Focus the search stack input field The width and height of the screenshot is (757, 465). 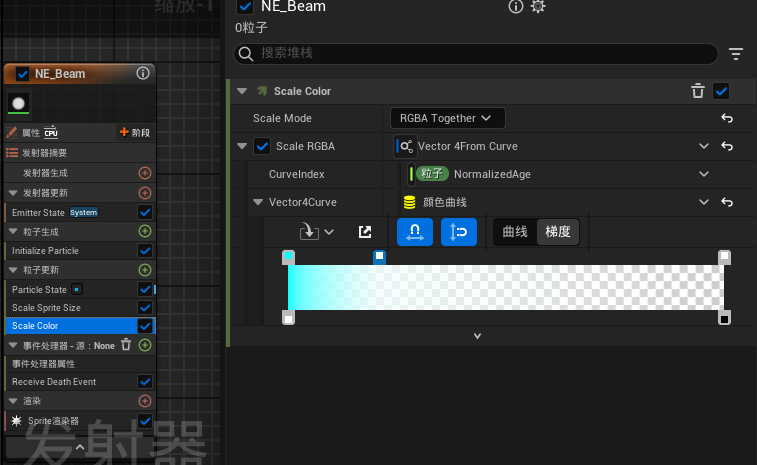pyautogui.click(x=476, y=54)
